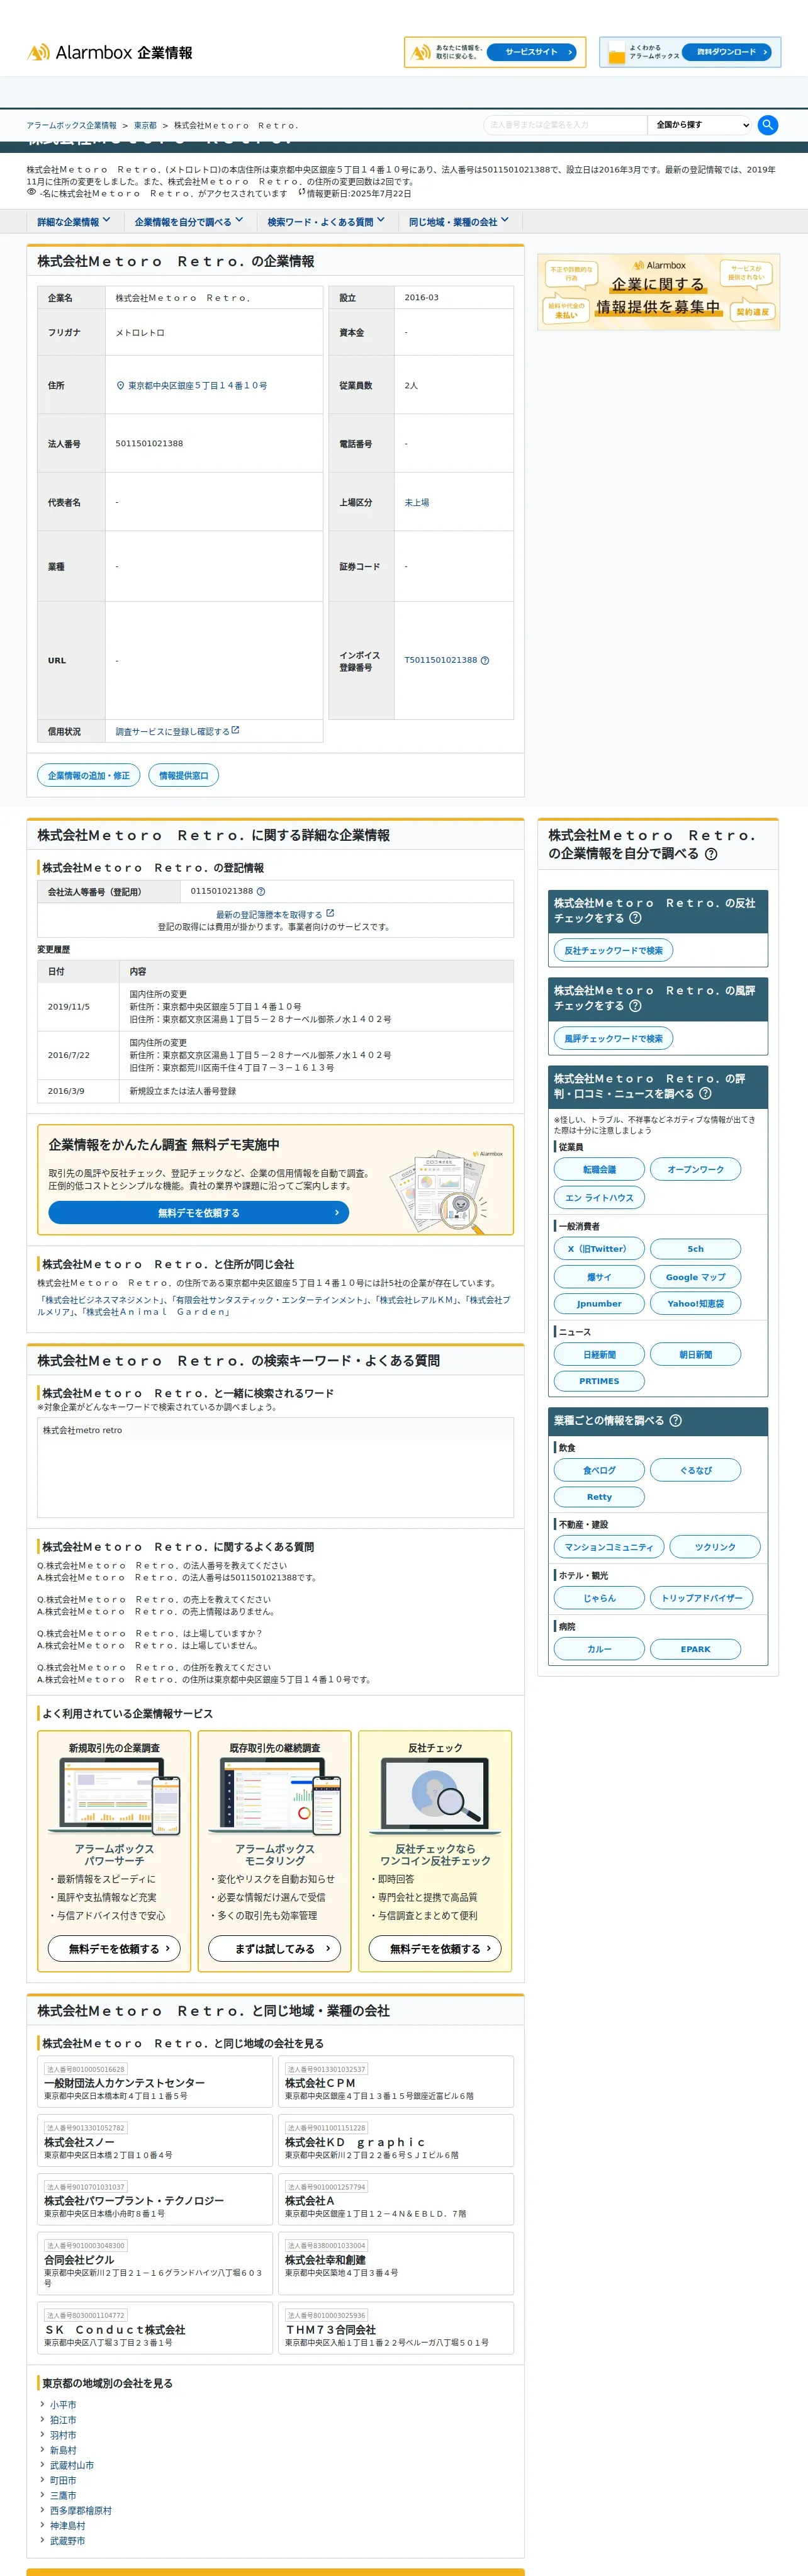Screen dimensions: 808x2576
Task: Open 株式会社KD graphic company card
Action: (x=396, y=2141)
